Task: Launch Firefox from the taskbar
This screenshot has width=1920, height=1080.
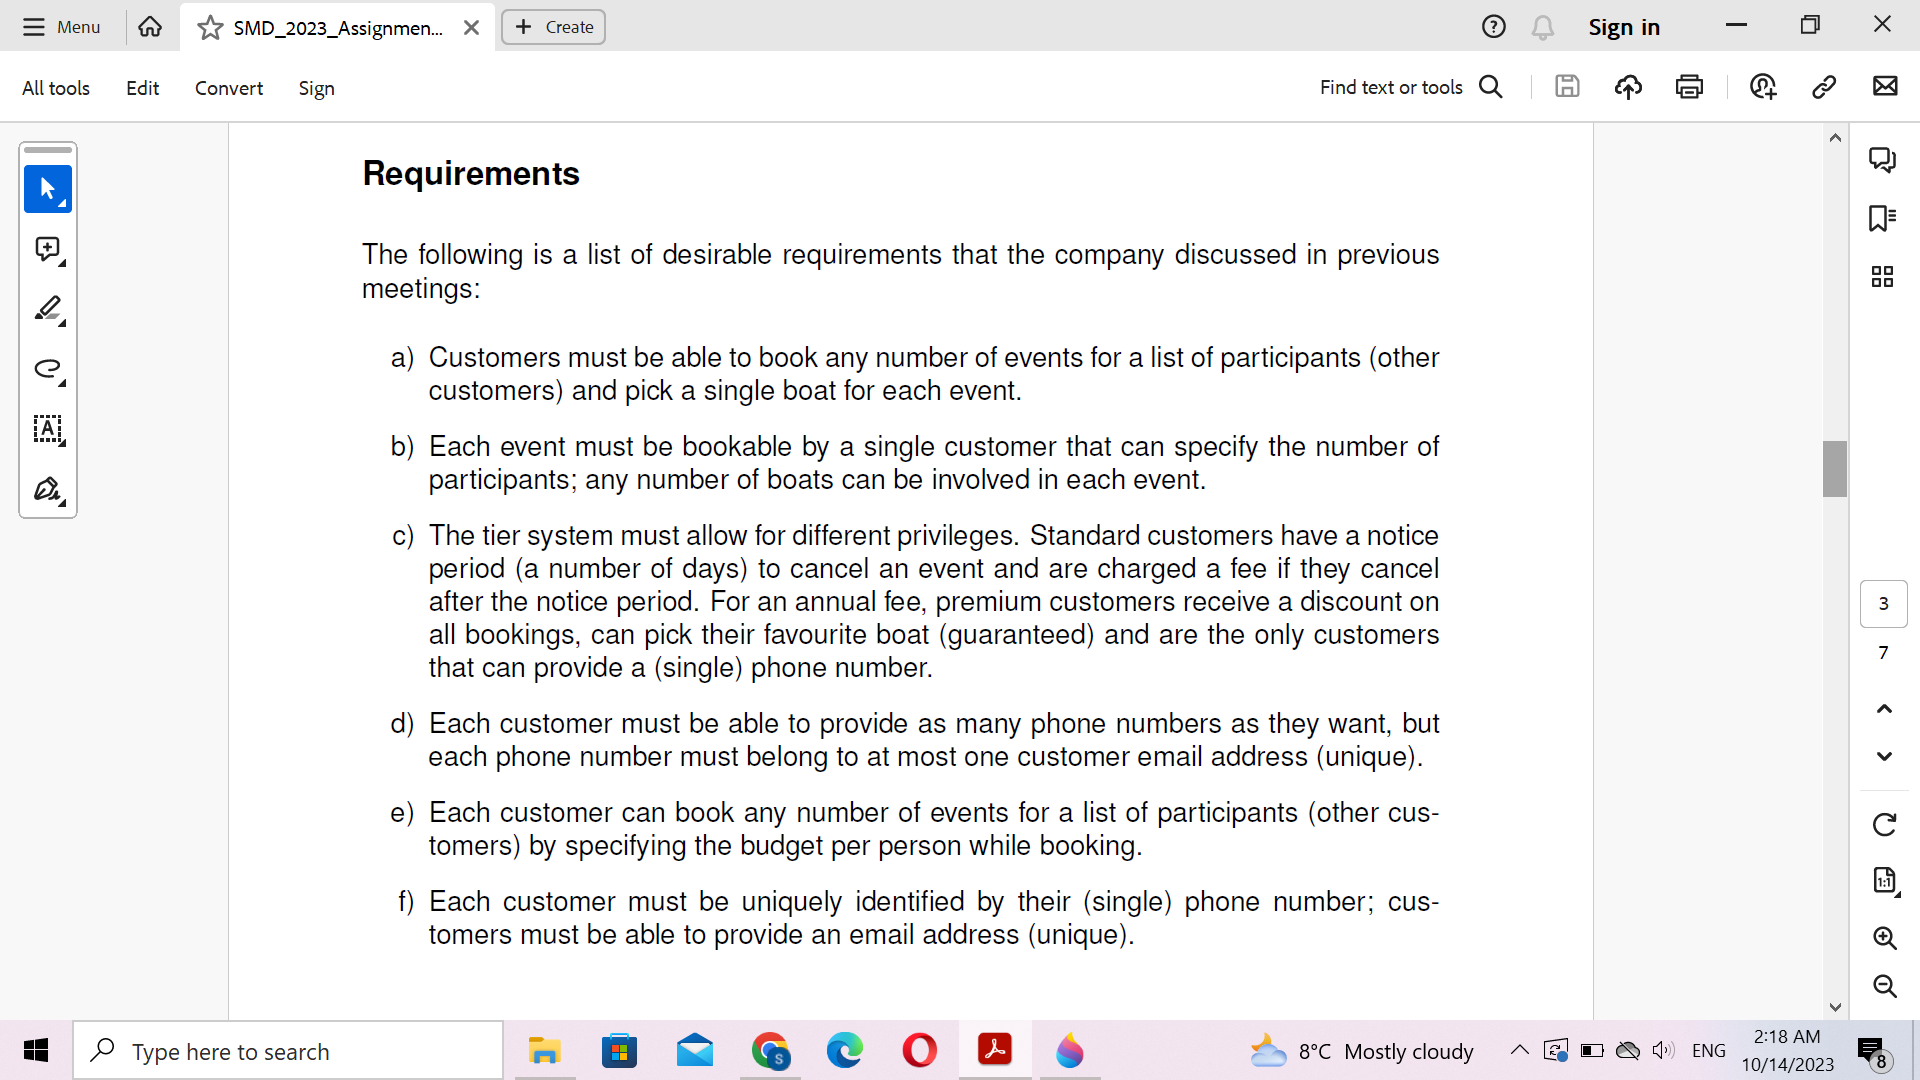Action: coord(1069,1051)
